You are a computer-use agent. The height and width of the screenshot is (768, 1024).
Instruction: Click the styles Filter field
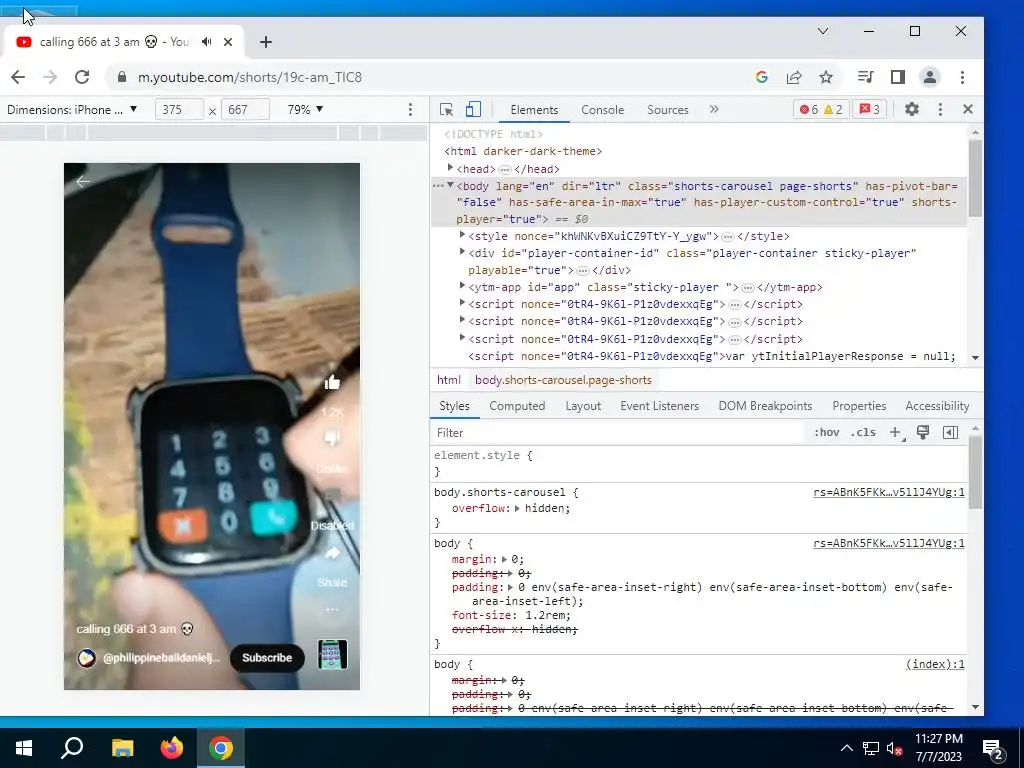click(617, 432)
